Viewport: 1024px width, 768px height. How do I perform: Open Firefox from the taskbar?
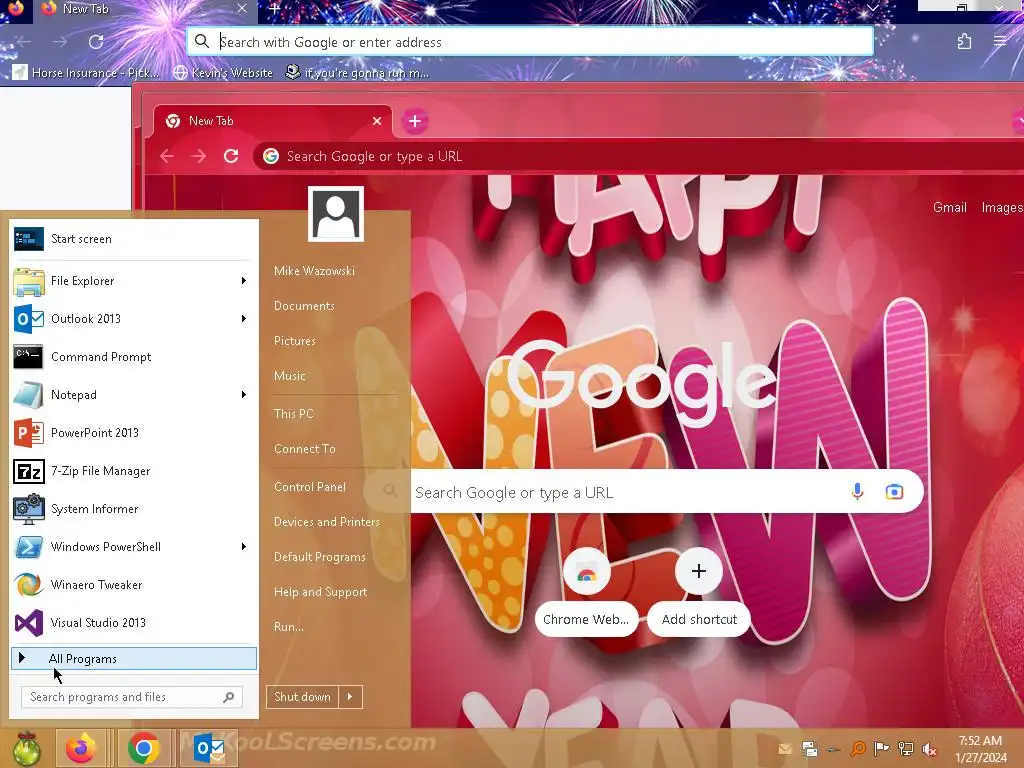pos(80,748)
